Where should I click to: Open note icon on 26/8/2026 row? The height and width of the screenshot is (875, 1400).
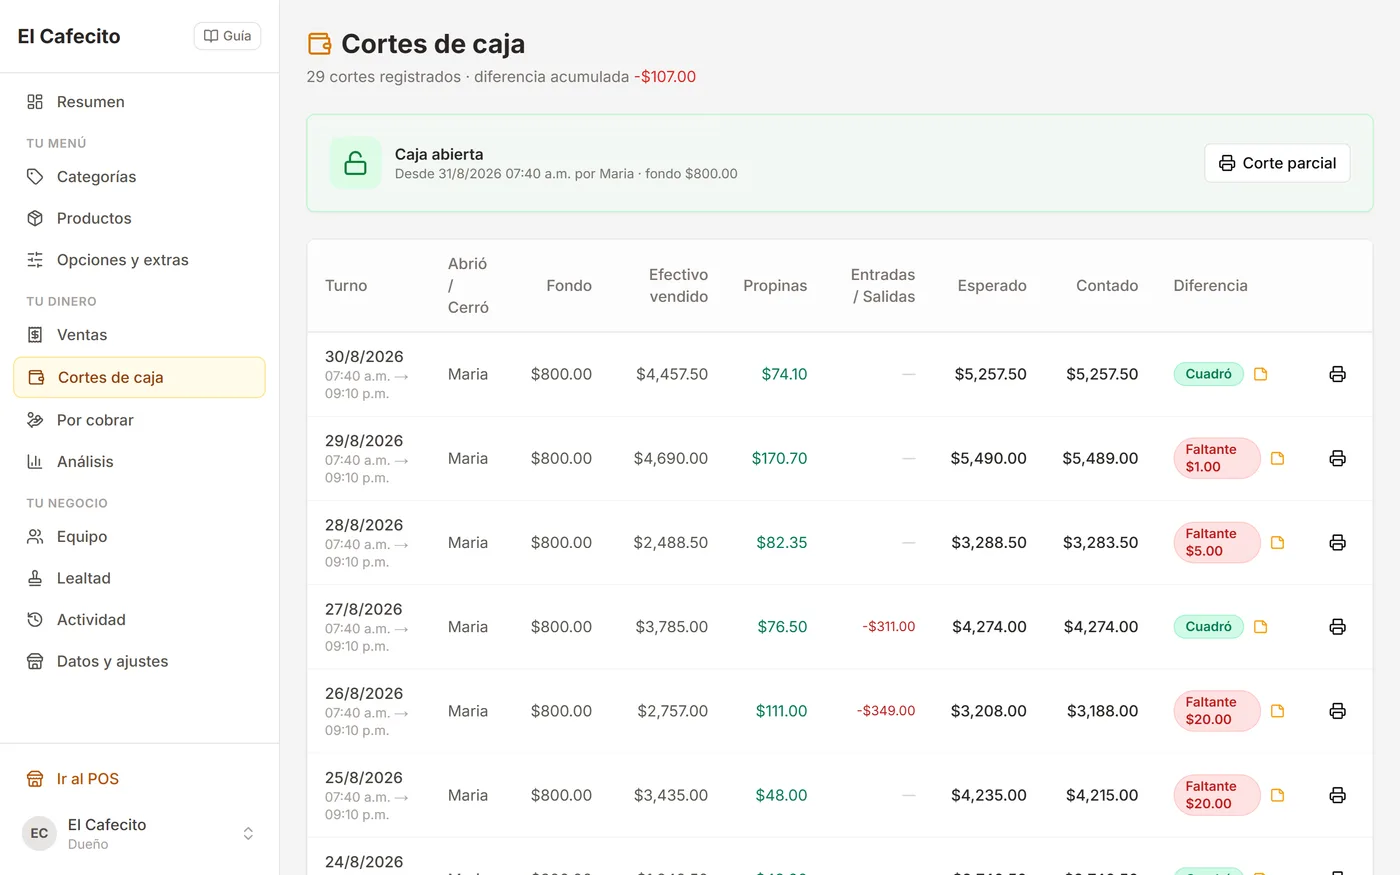coord(1277,711)
